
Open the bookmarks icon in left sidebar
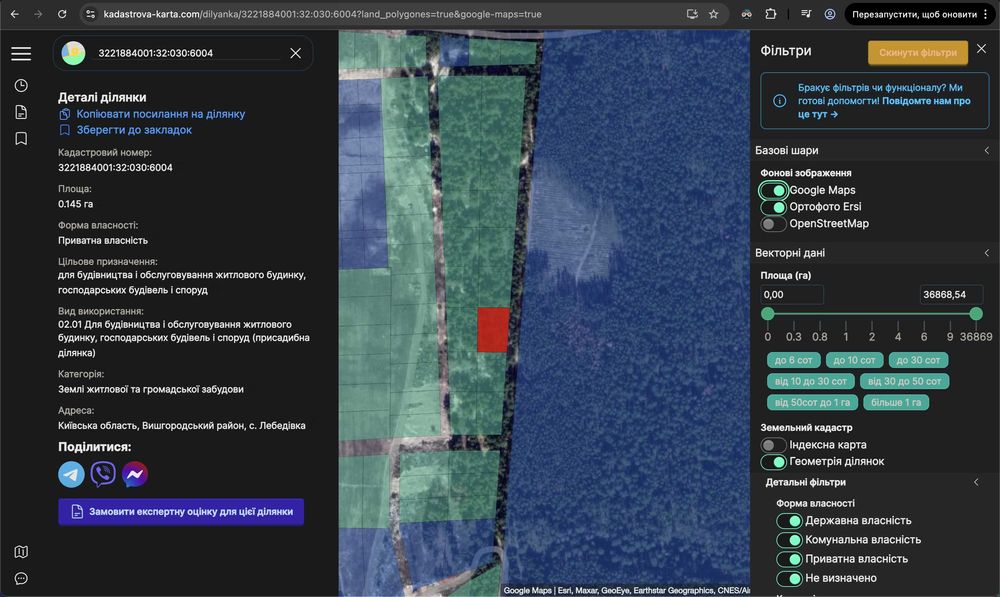(x=21, y=138)
